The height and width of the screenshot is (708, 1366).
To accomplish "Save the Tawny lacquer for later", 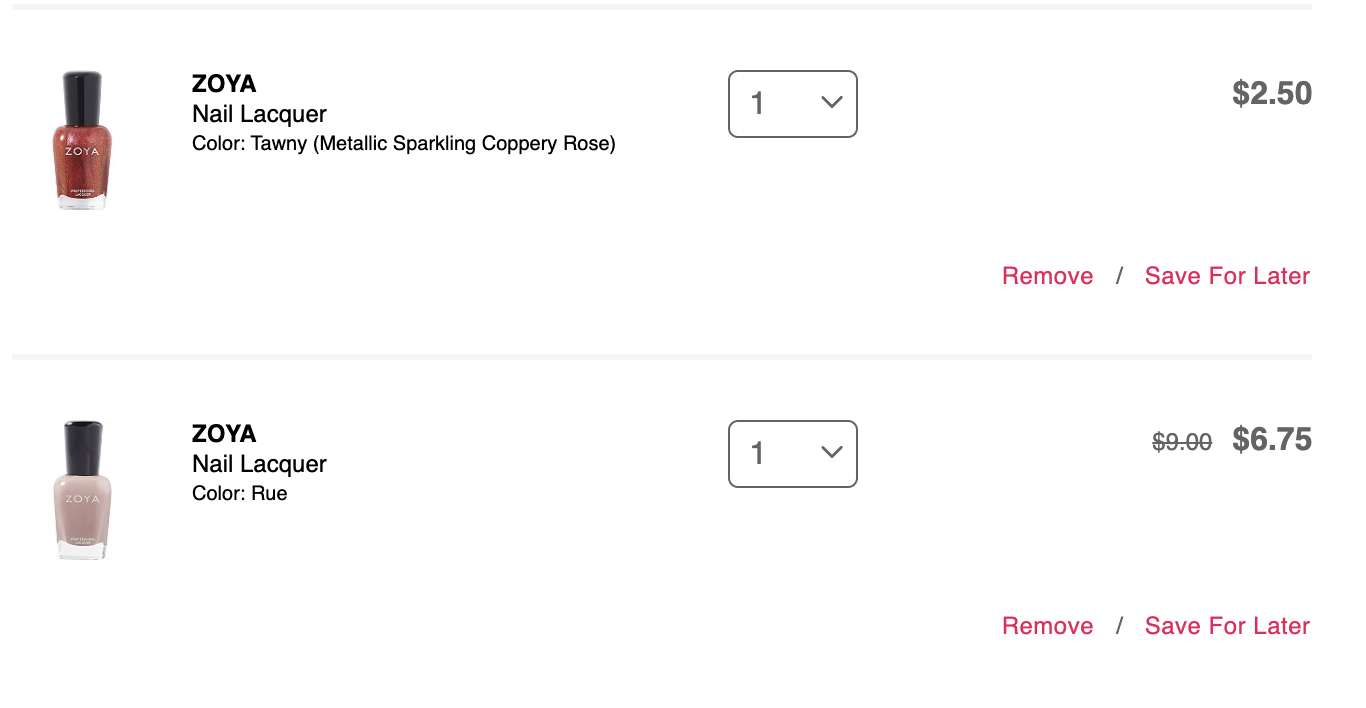I will (x=1227, y=276).
